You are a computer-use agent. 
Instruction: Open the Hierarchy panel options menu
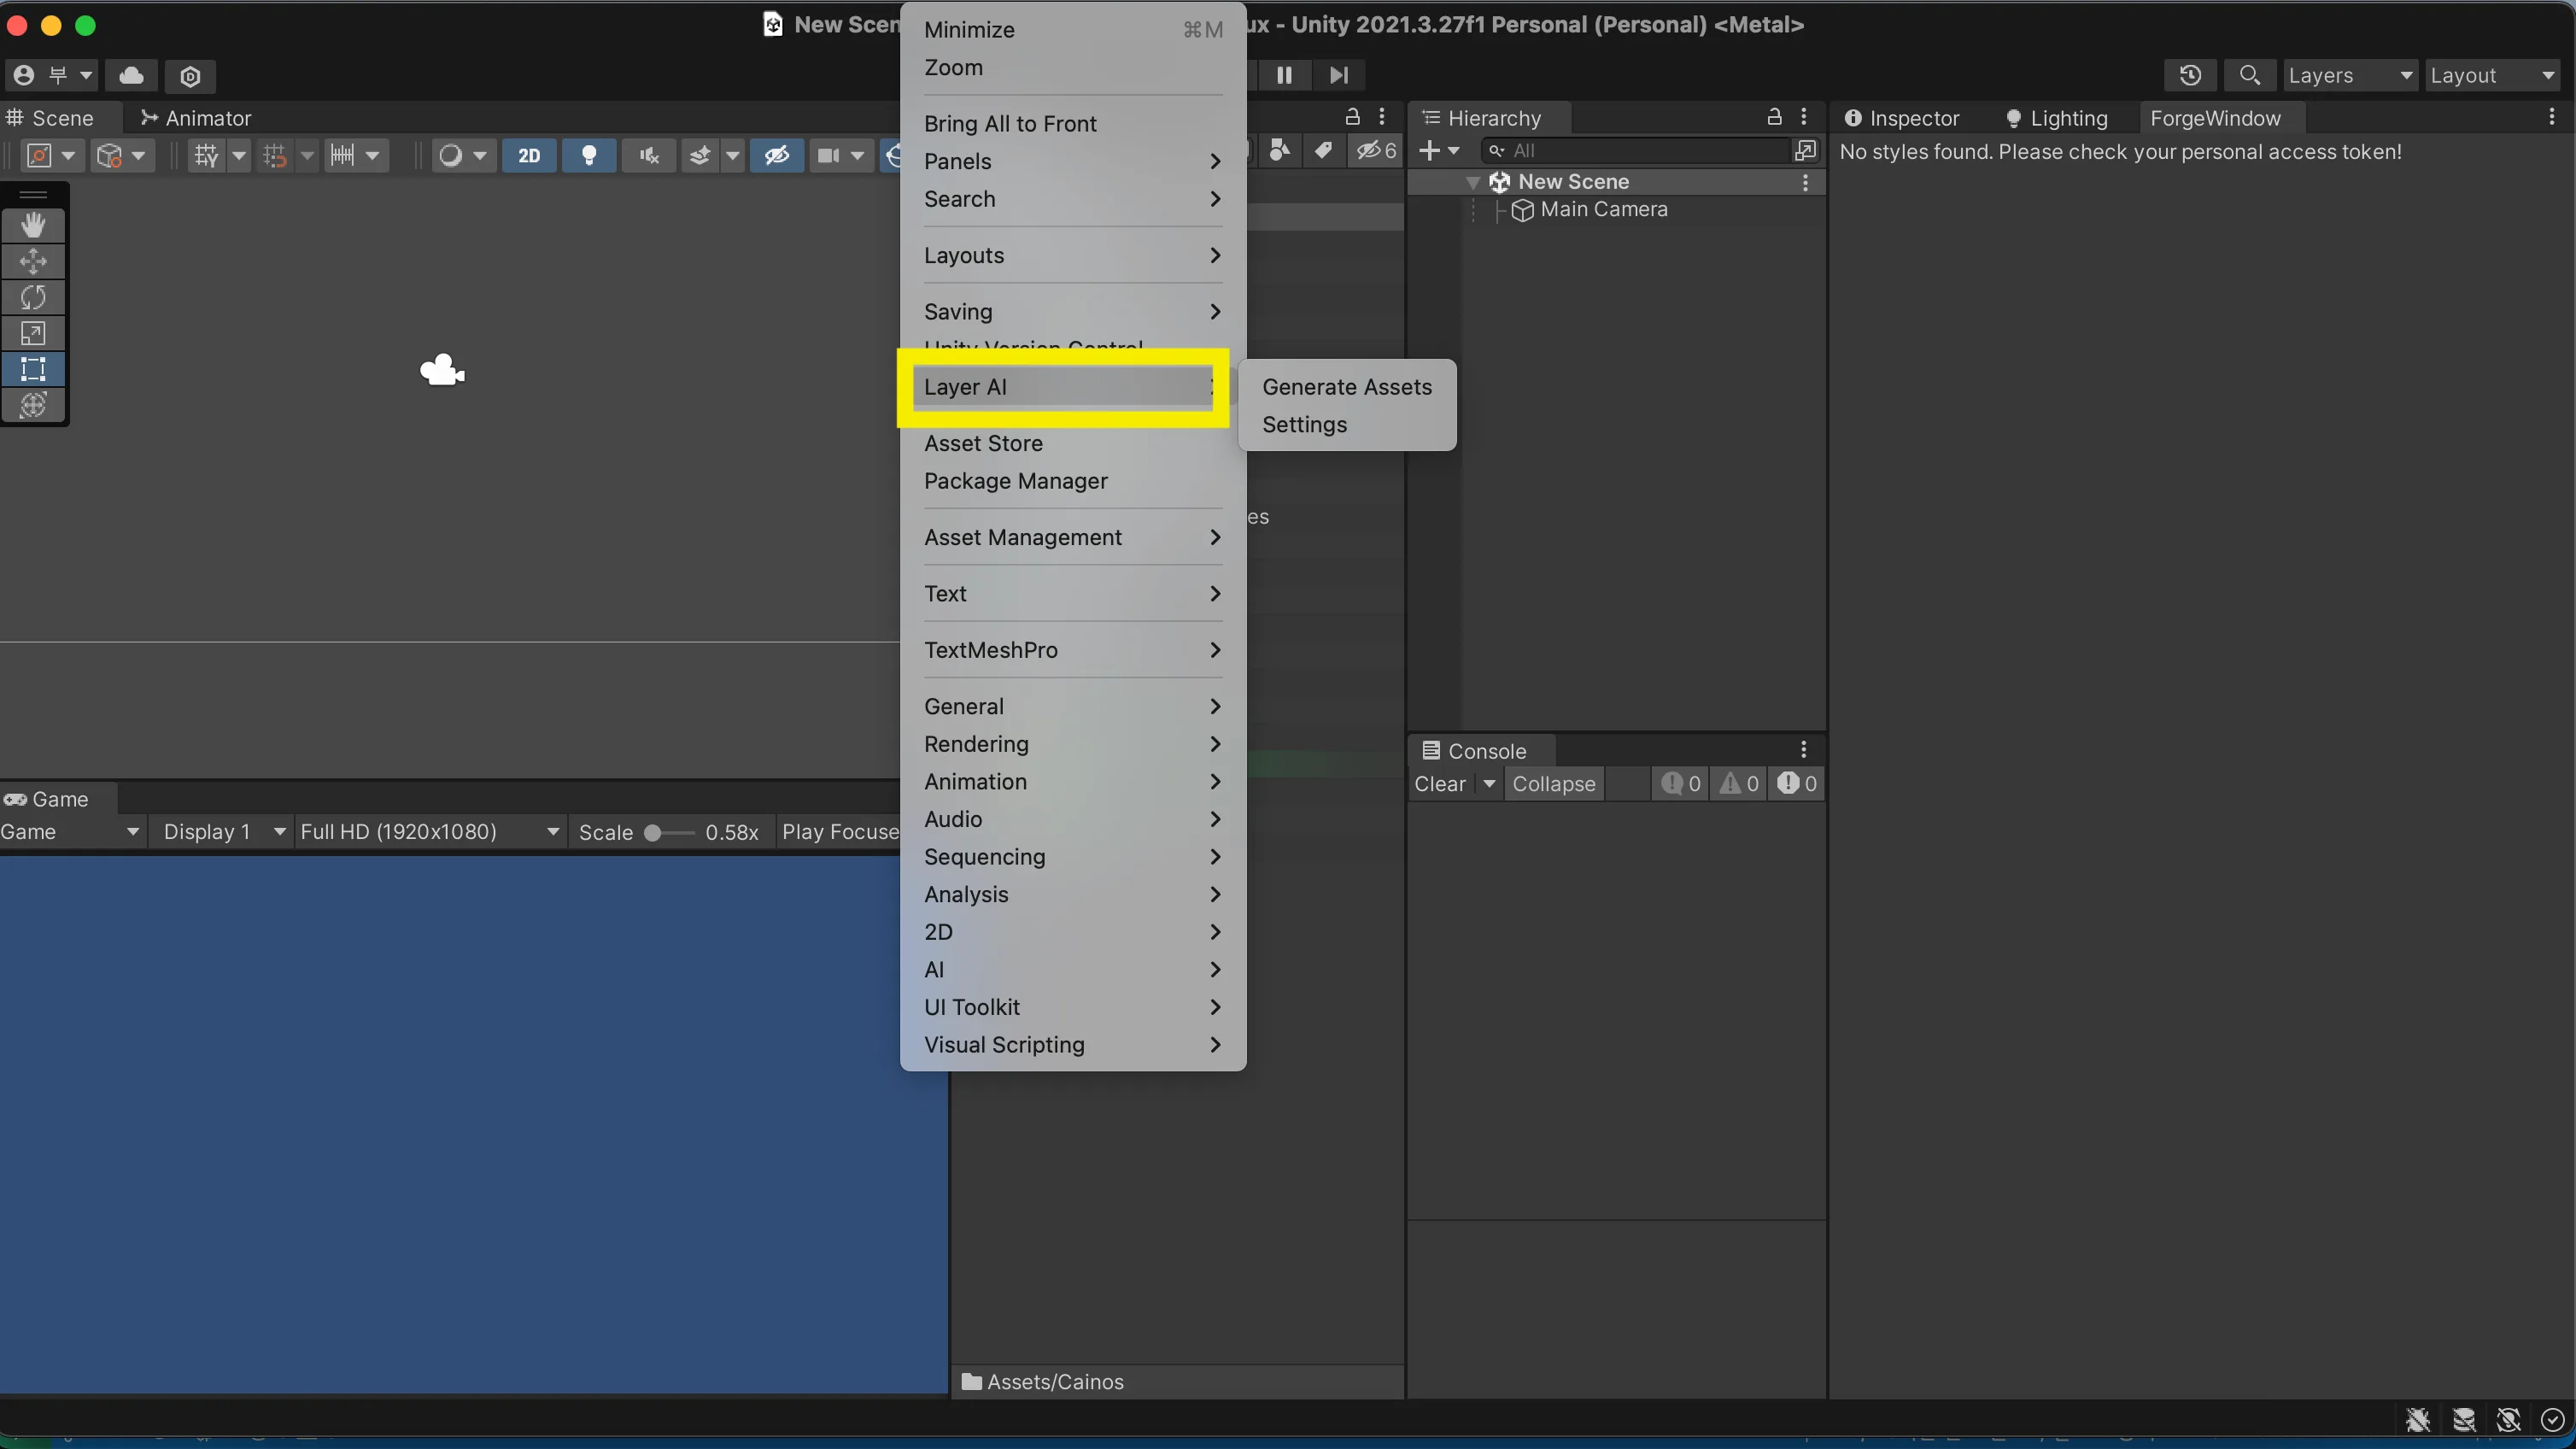click(x=1804, y=117)
